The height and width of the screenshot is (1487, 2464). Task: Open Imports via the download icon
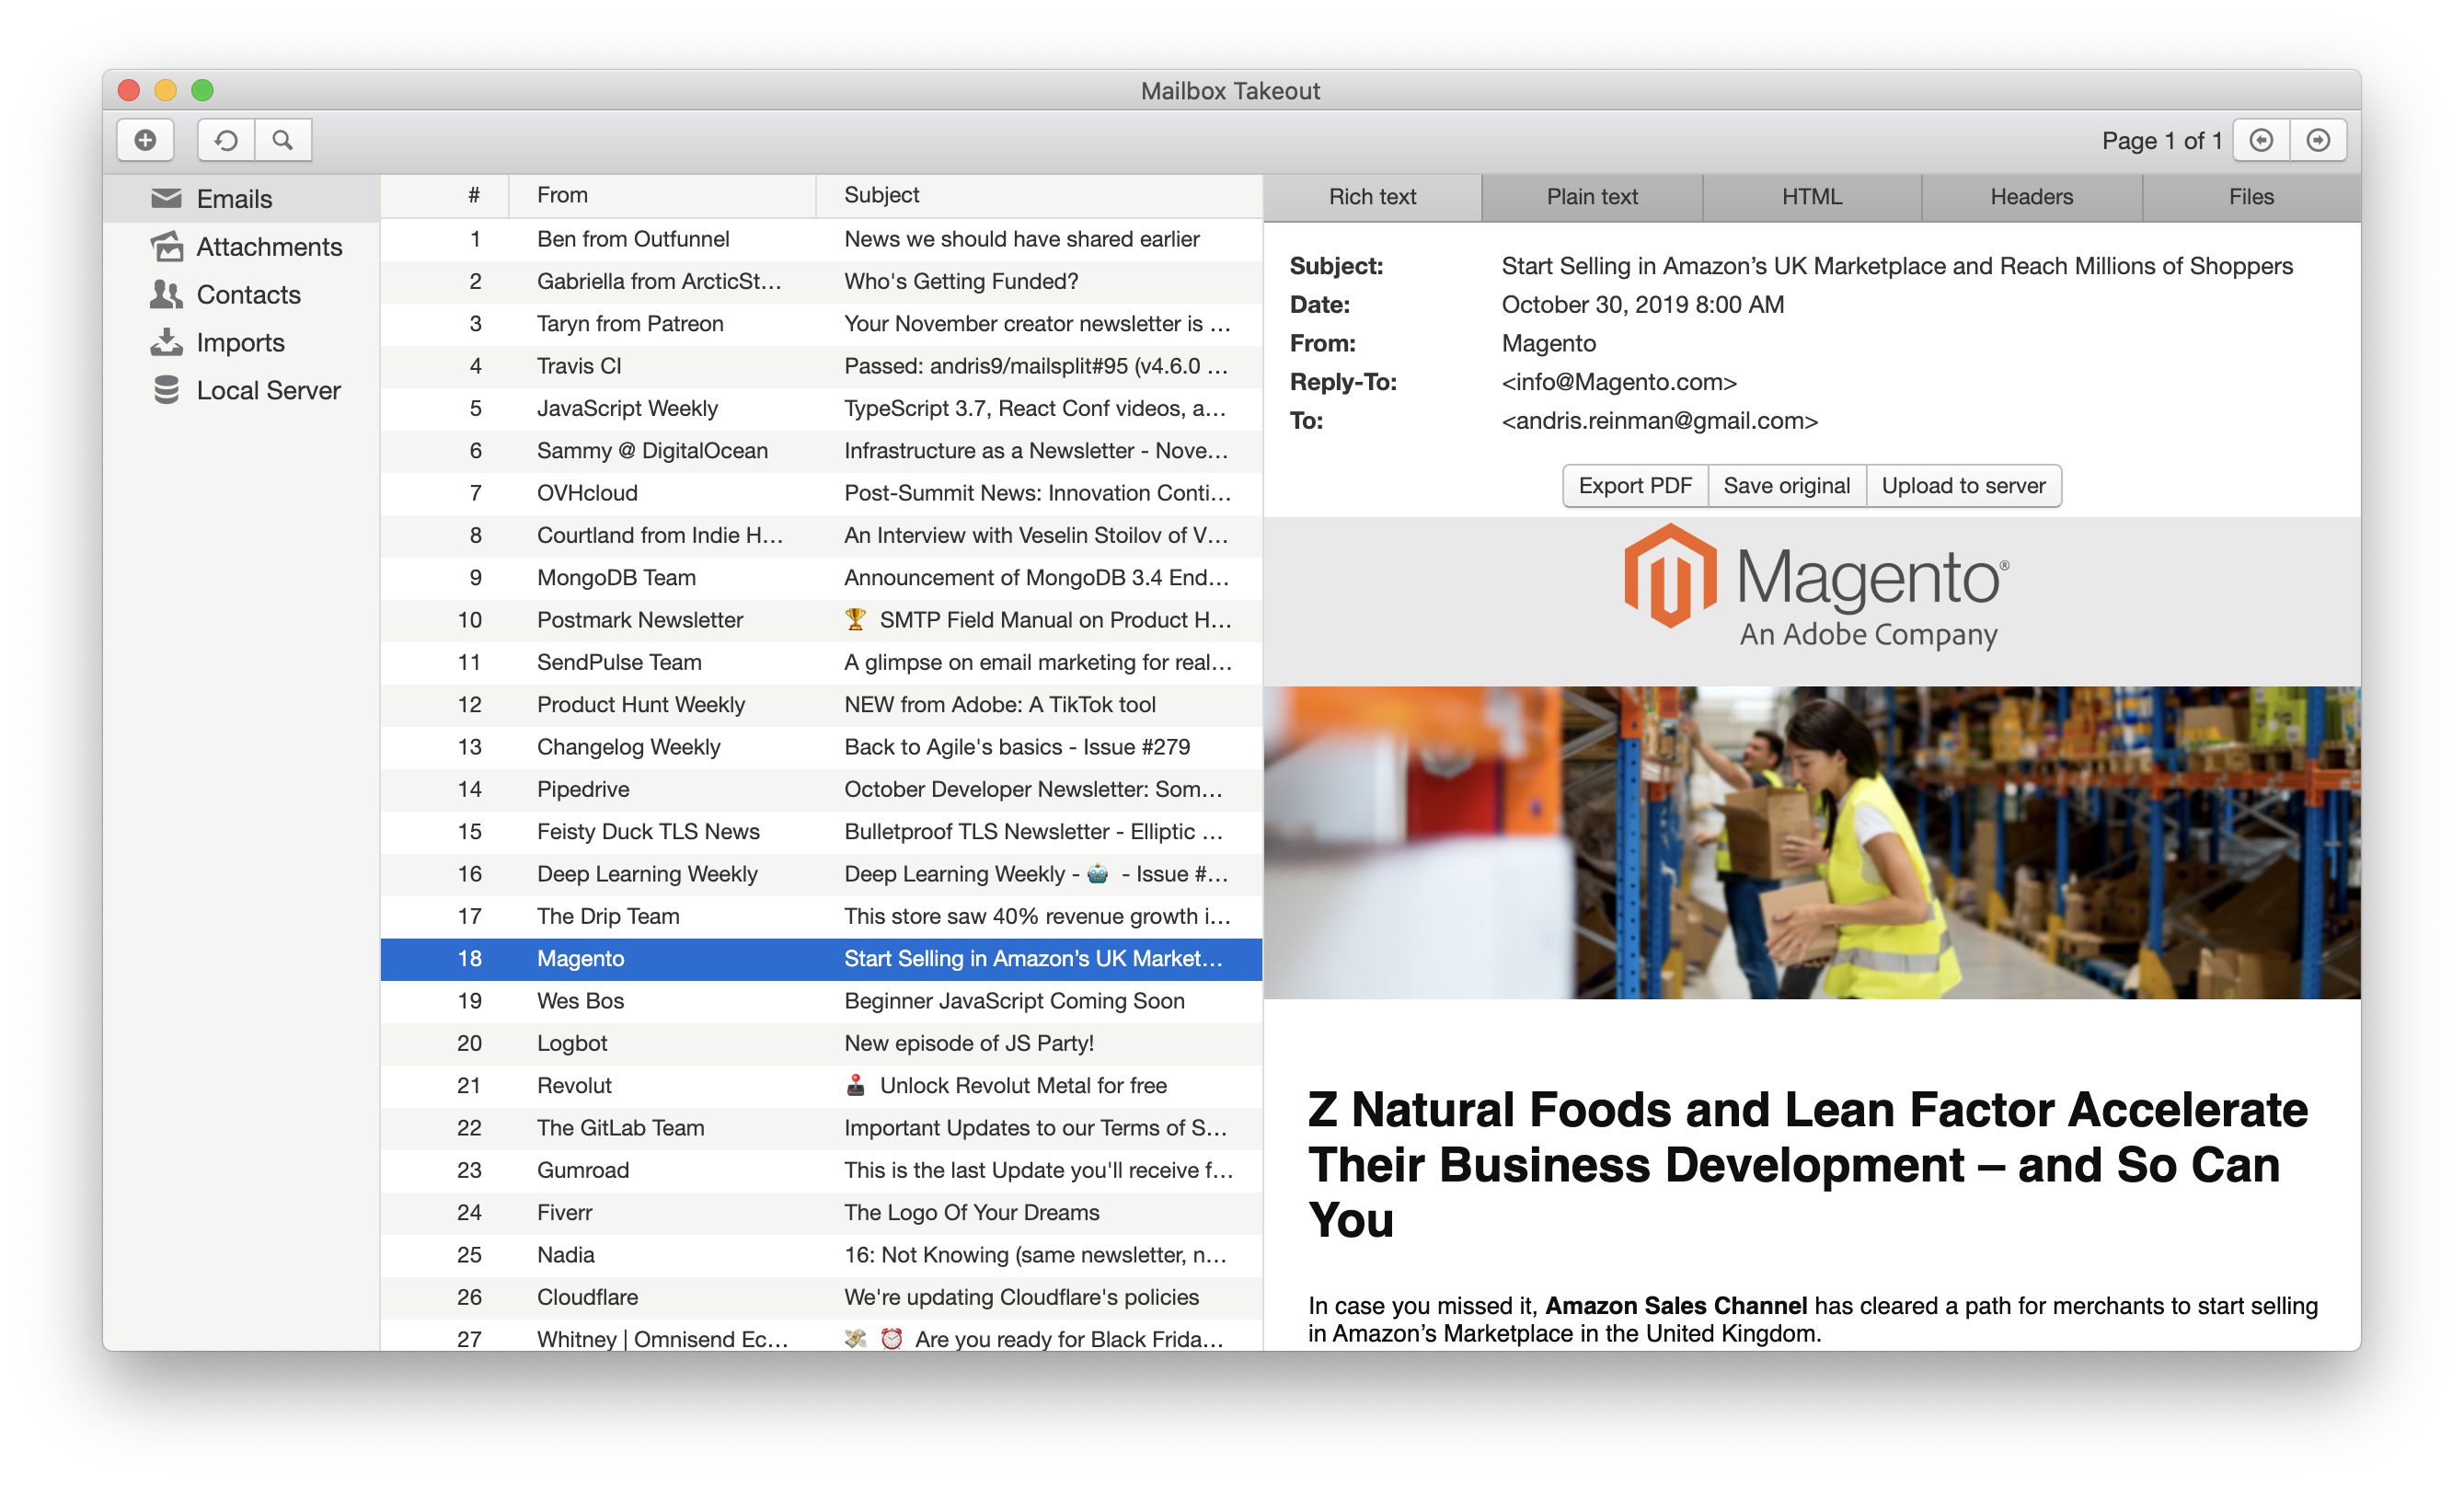tap(166, 342)
